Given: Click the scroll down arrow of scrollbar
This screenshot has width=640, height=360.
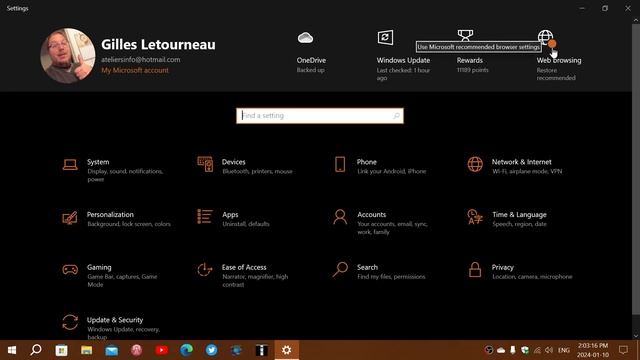Looking at the screenshot, I should pyautogui.click(x=636, y=336).
